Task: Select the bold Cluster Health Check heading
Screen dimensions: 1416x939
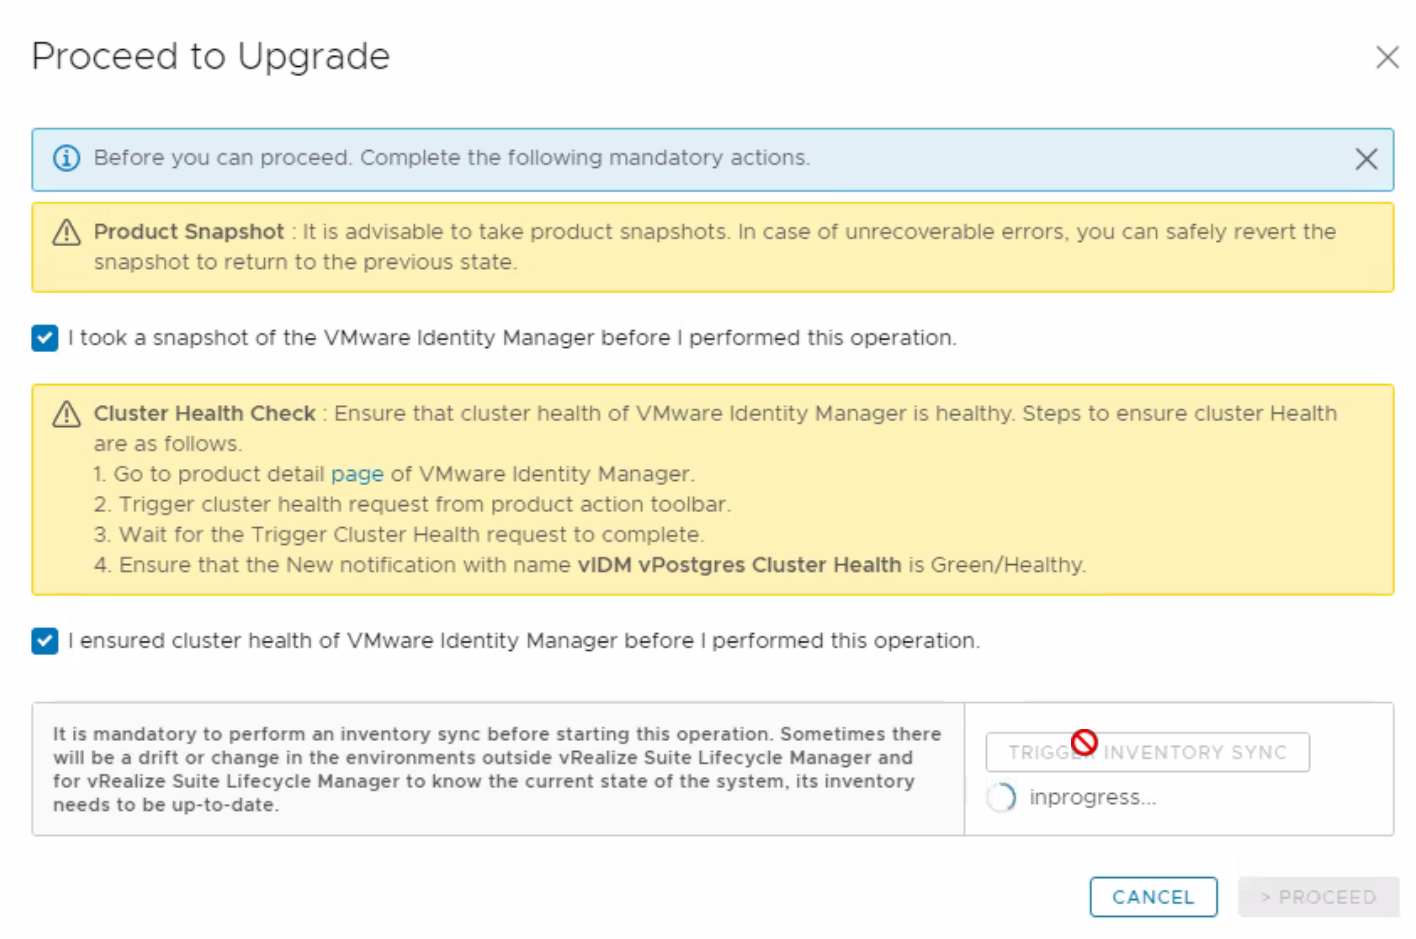Action: point(204,414)
